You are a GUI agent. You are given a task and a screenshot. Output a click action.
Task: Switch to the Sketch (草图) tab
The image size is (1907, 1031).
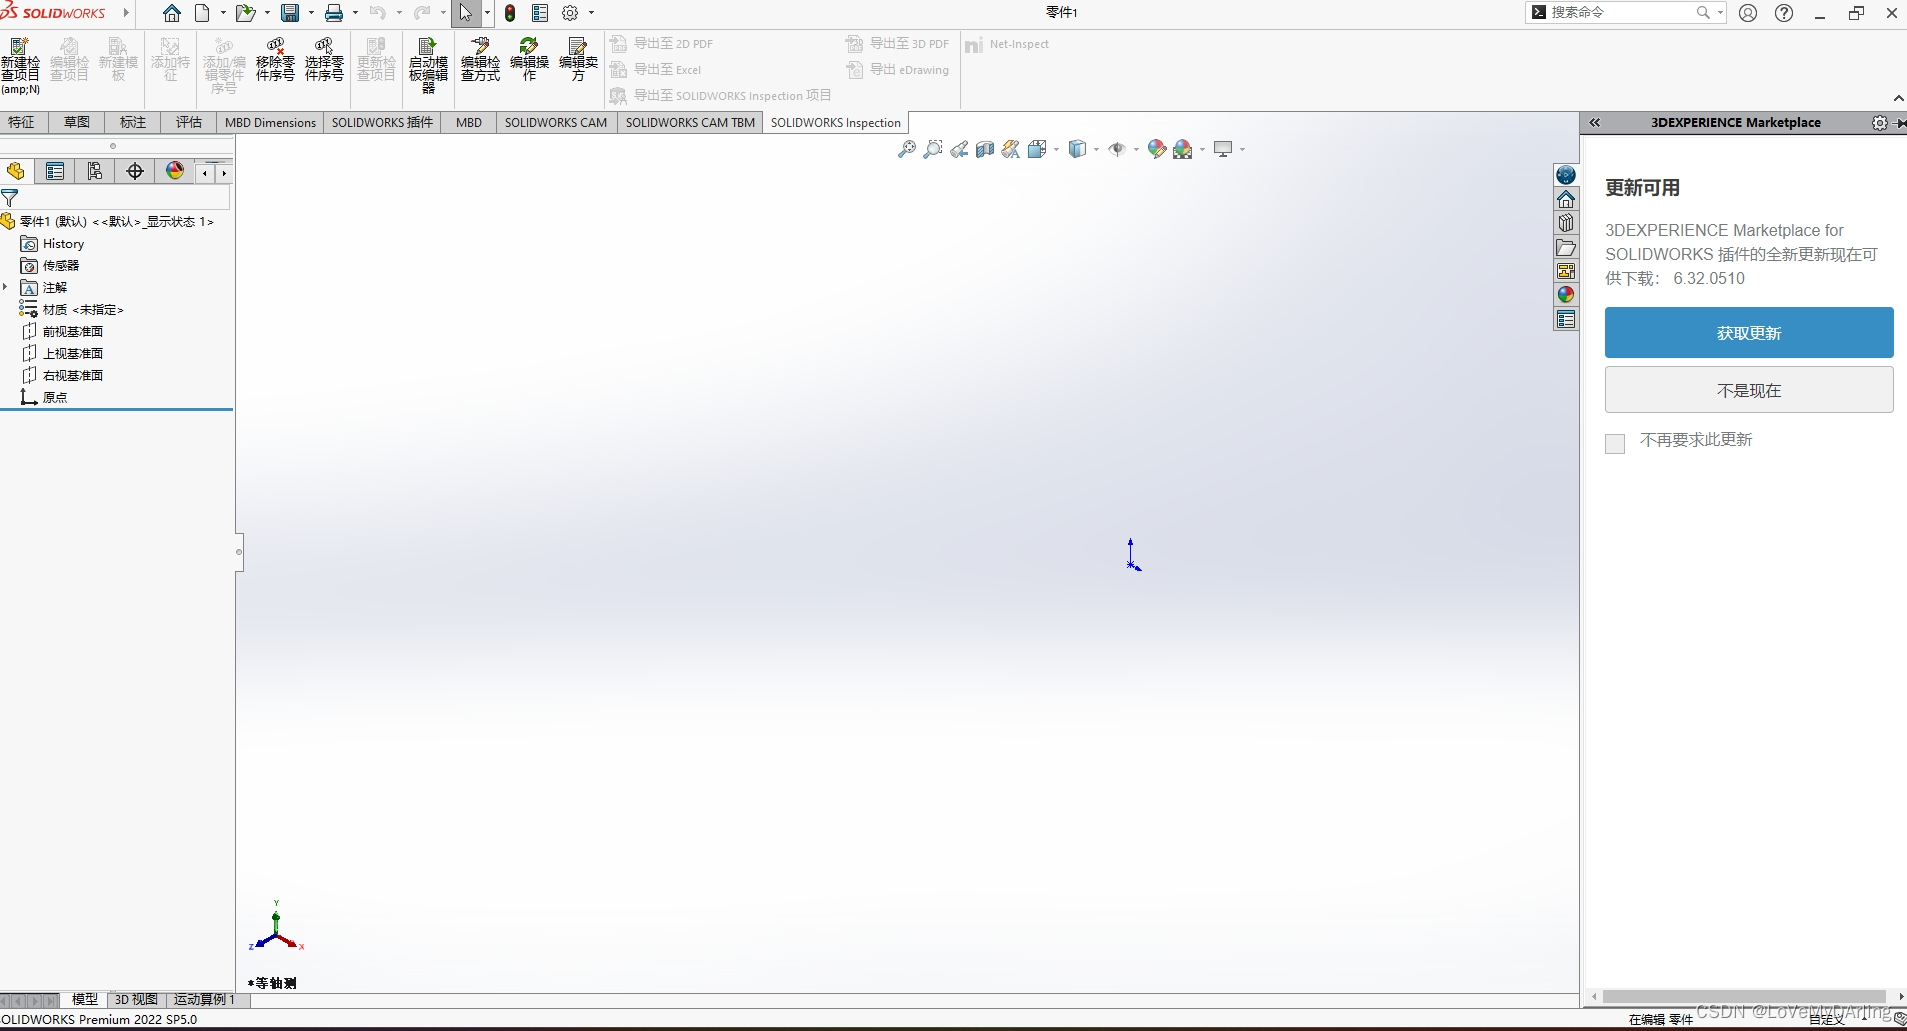(77, 122)
